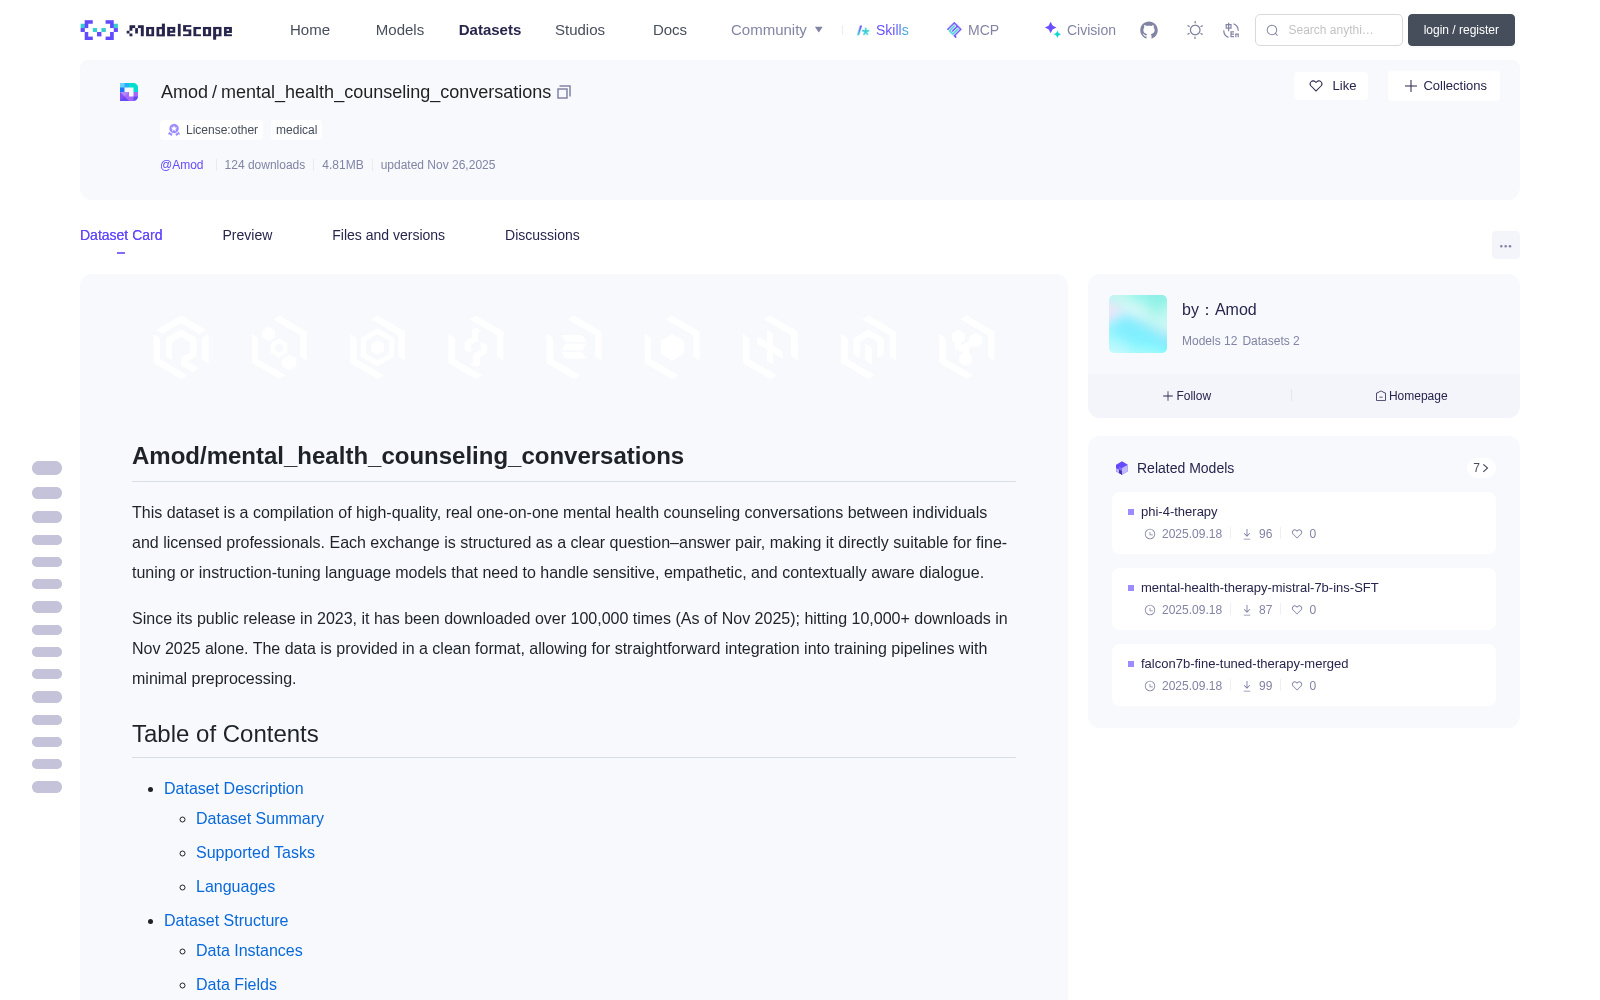Select the Dataset Card tab
The image size is (1600, 1000).
[x=121, y=235]
